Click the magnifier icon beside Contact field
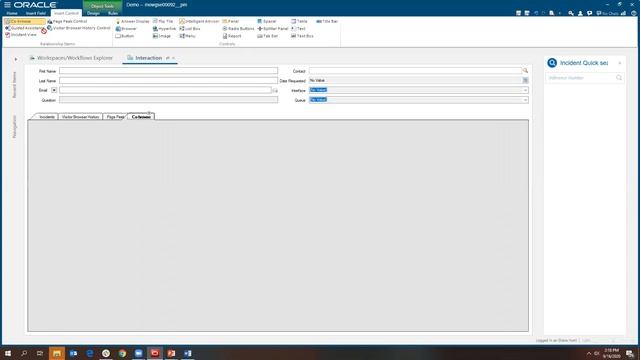640x360 pixels. tap(525, 71)
